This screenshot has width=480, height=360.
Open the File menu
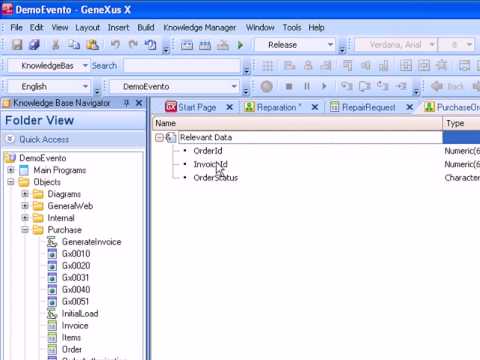tap(16, 28)
